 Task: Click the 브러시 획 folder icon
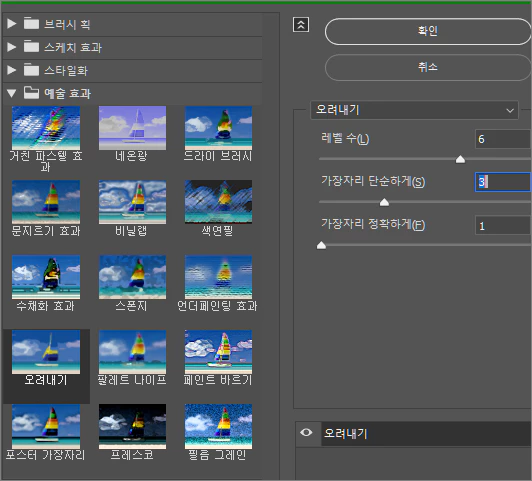click(31, 23)
